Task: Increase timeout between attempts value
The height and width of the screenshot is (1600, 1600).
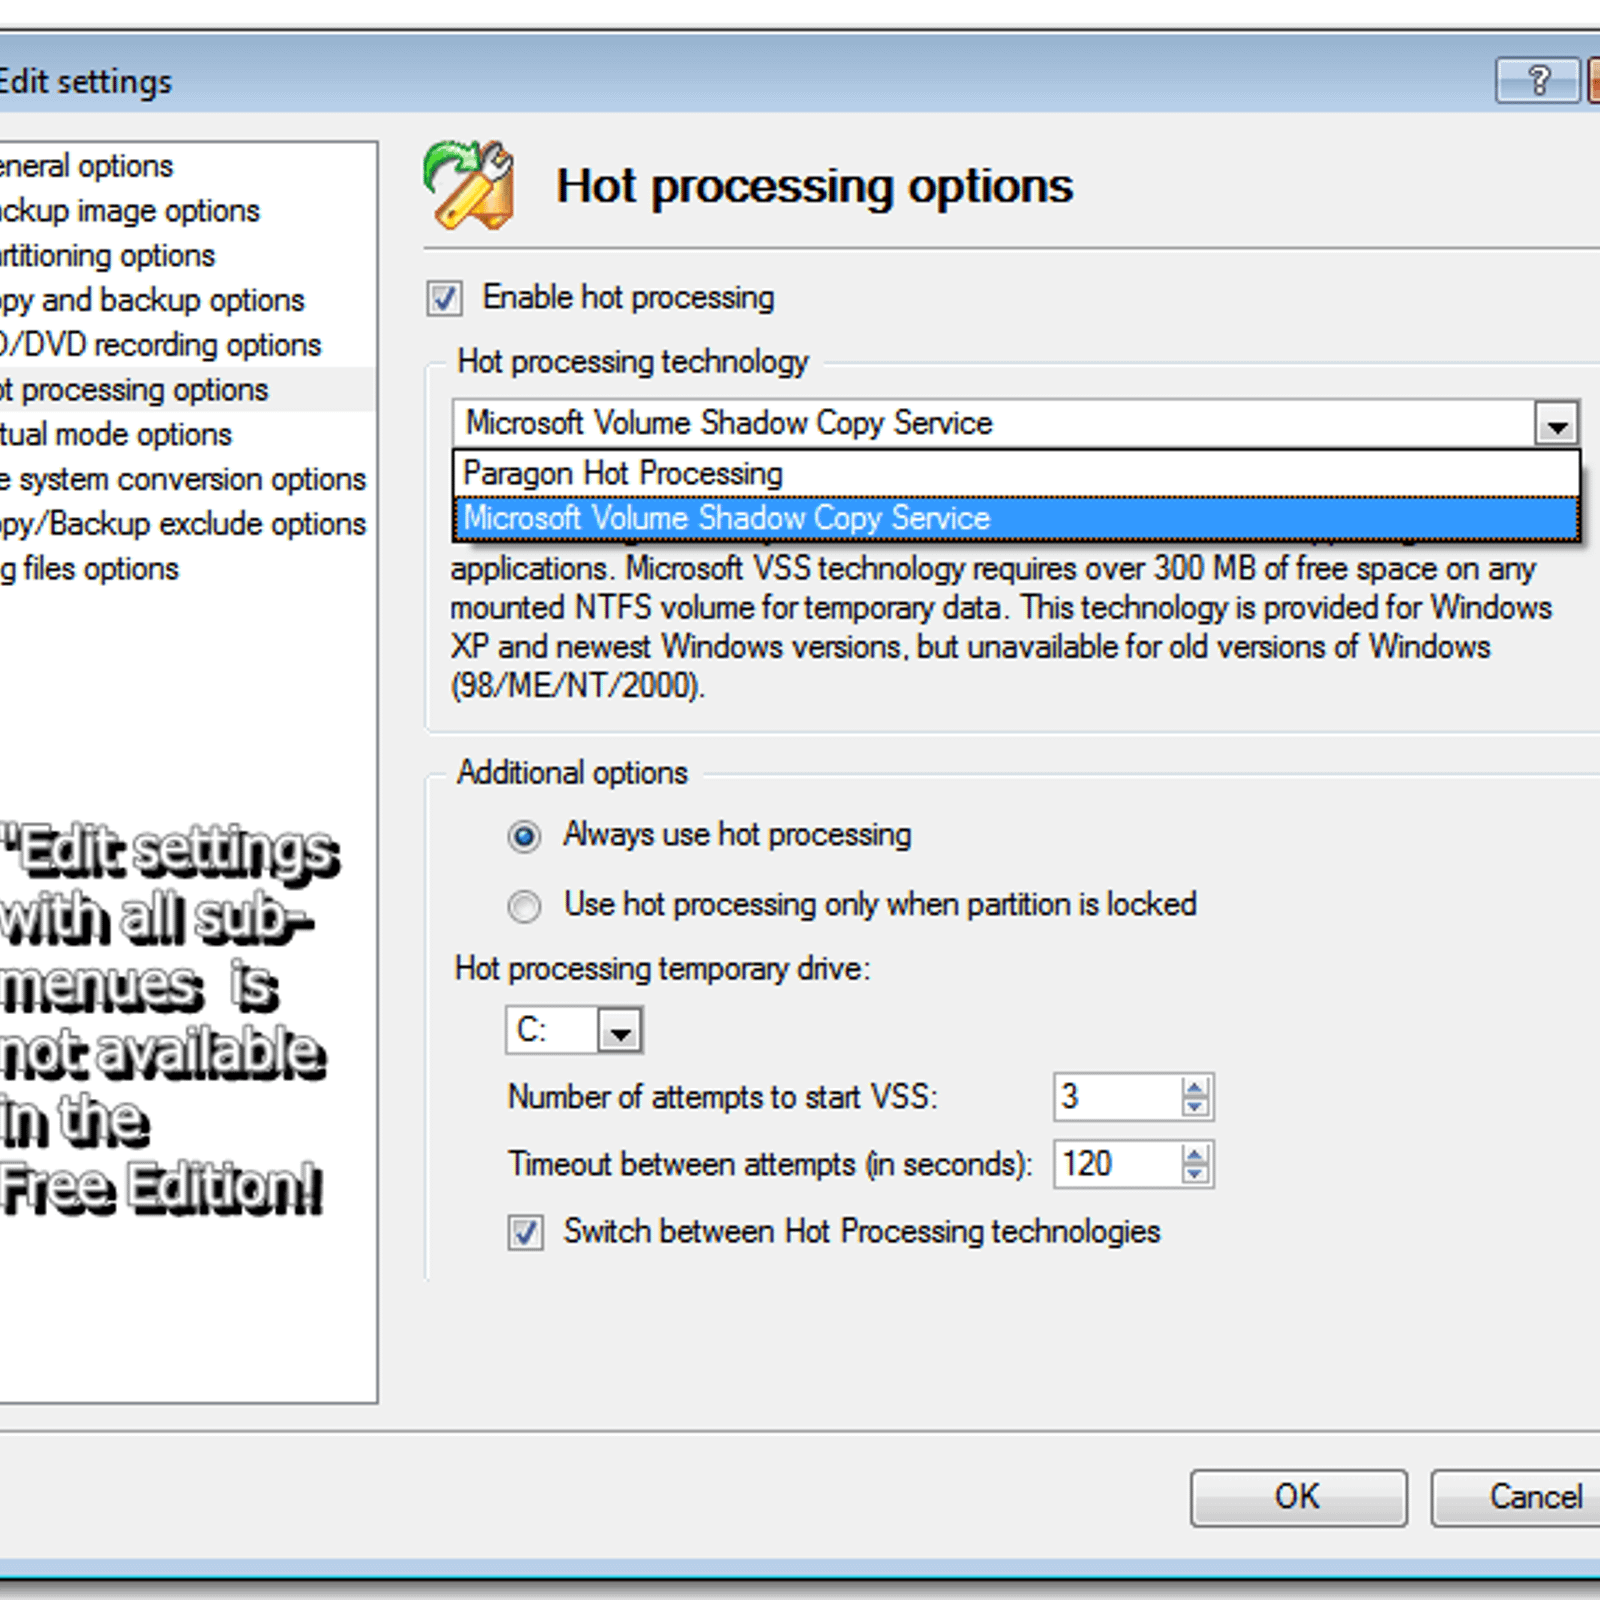Action: 1195,1154
